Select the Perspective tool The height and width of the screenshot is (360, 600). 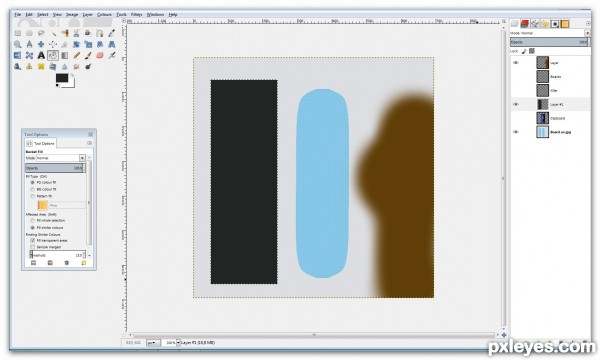coord(111,44)
